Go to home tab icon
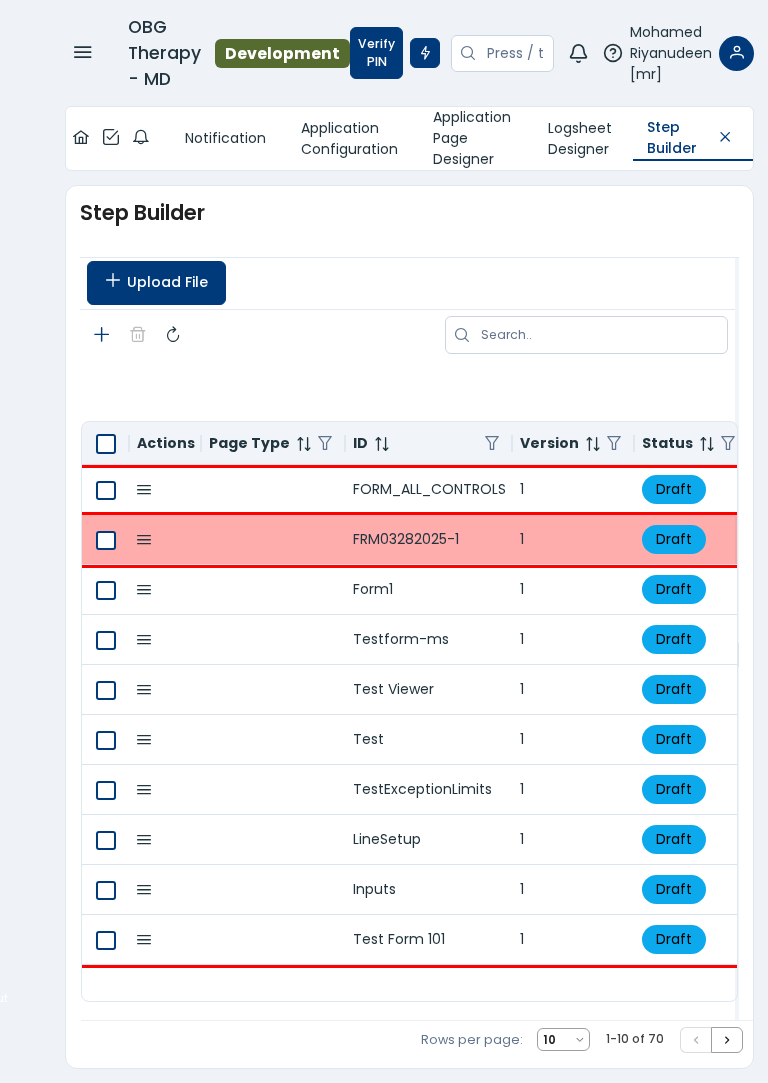The width and height of the screenshot is (768, 1083). pos(81,137)
